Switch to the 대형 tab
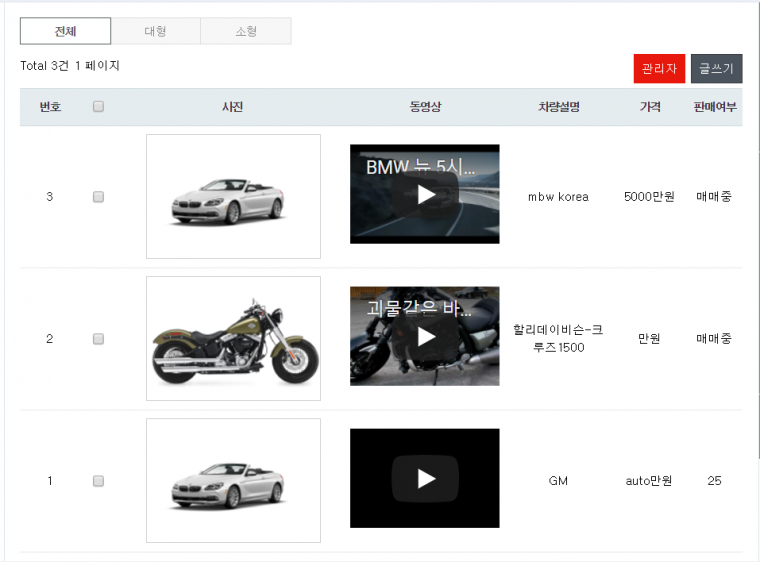 (x=155, y=31)
